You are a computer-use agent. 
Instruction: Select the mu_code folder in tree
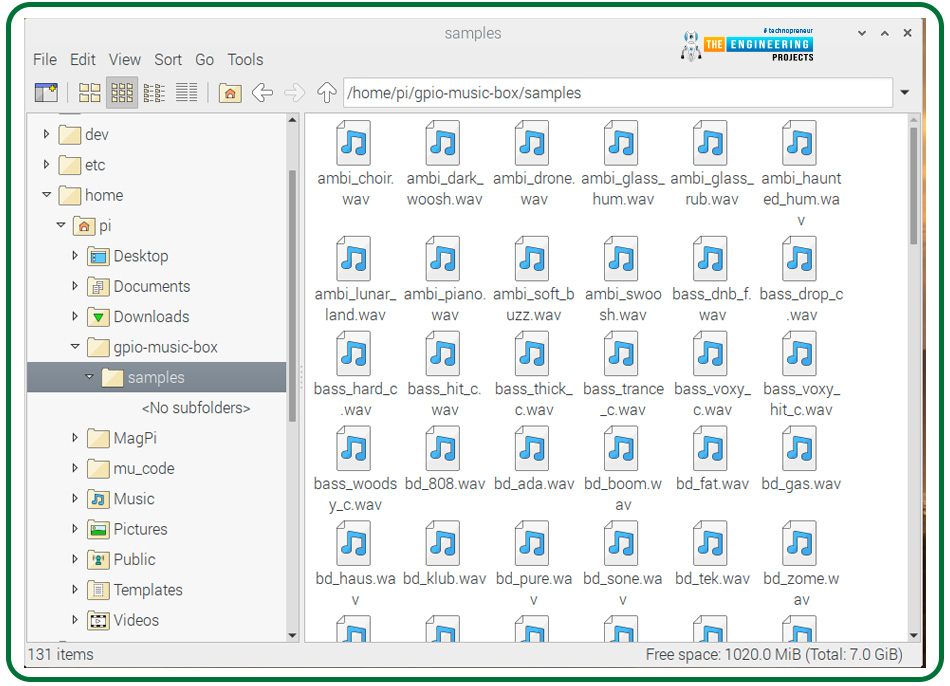click(x=131, y=468)
